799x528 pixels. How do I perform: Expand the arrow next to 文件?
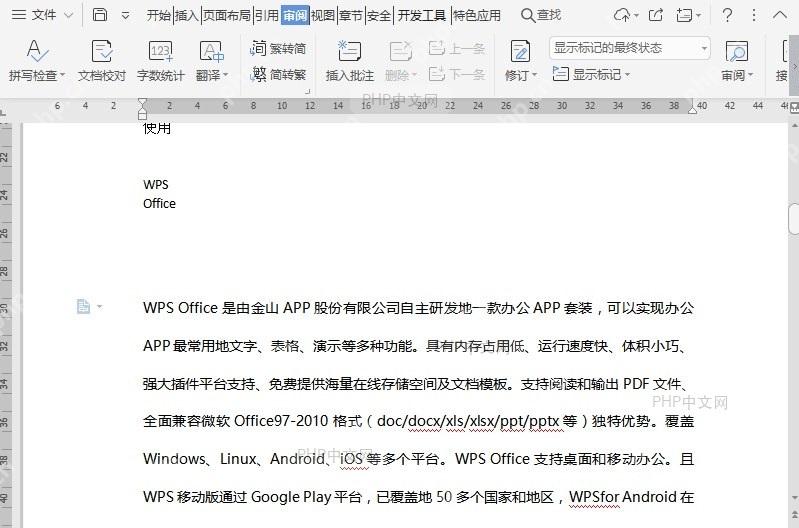(68, 15)
